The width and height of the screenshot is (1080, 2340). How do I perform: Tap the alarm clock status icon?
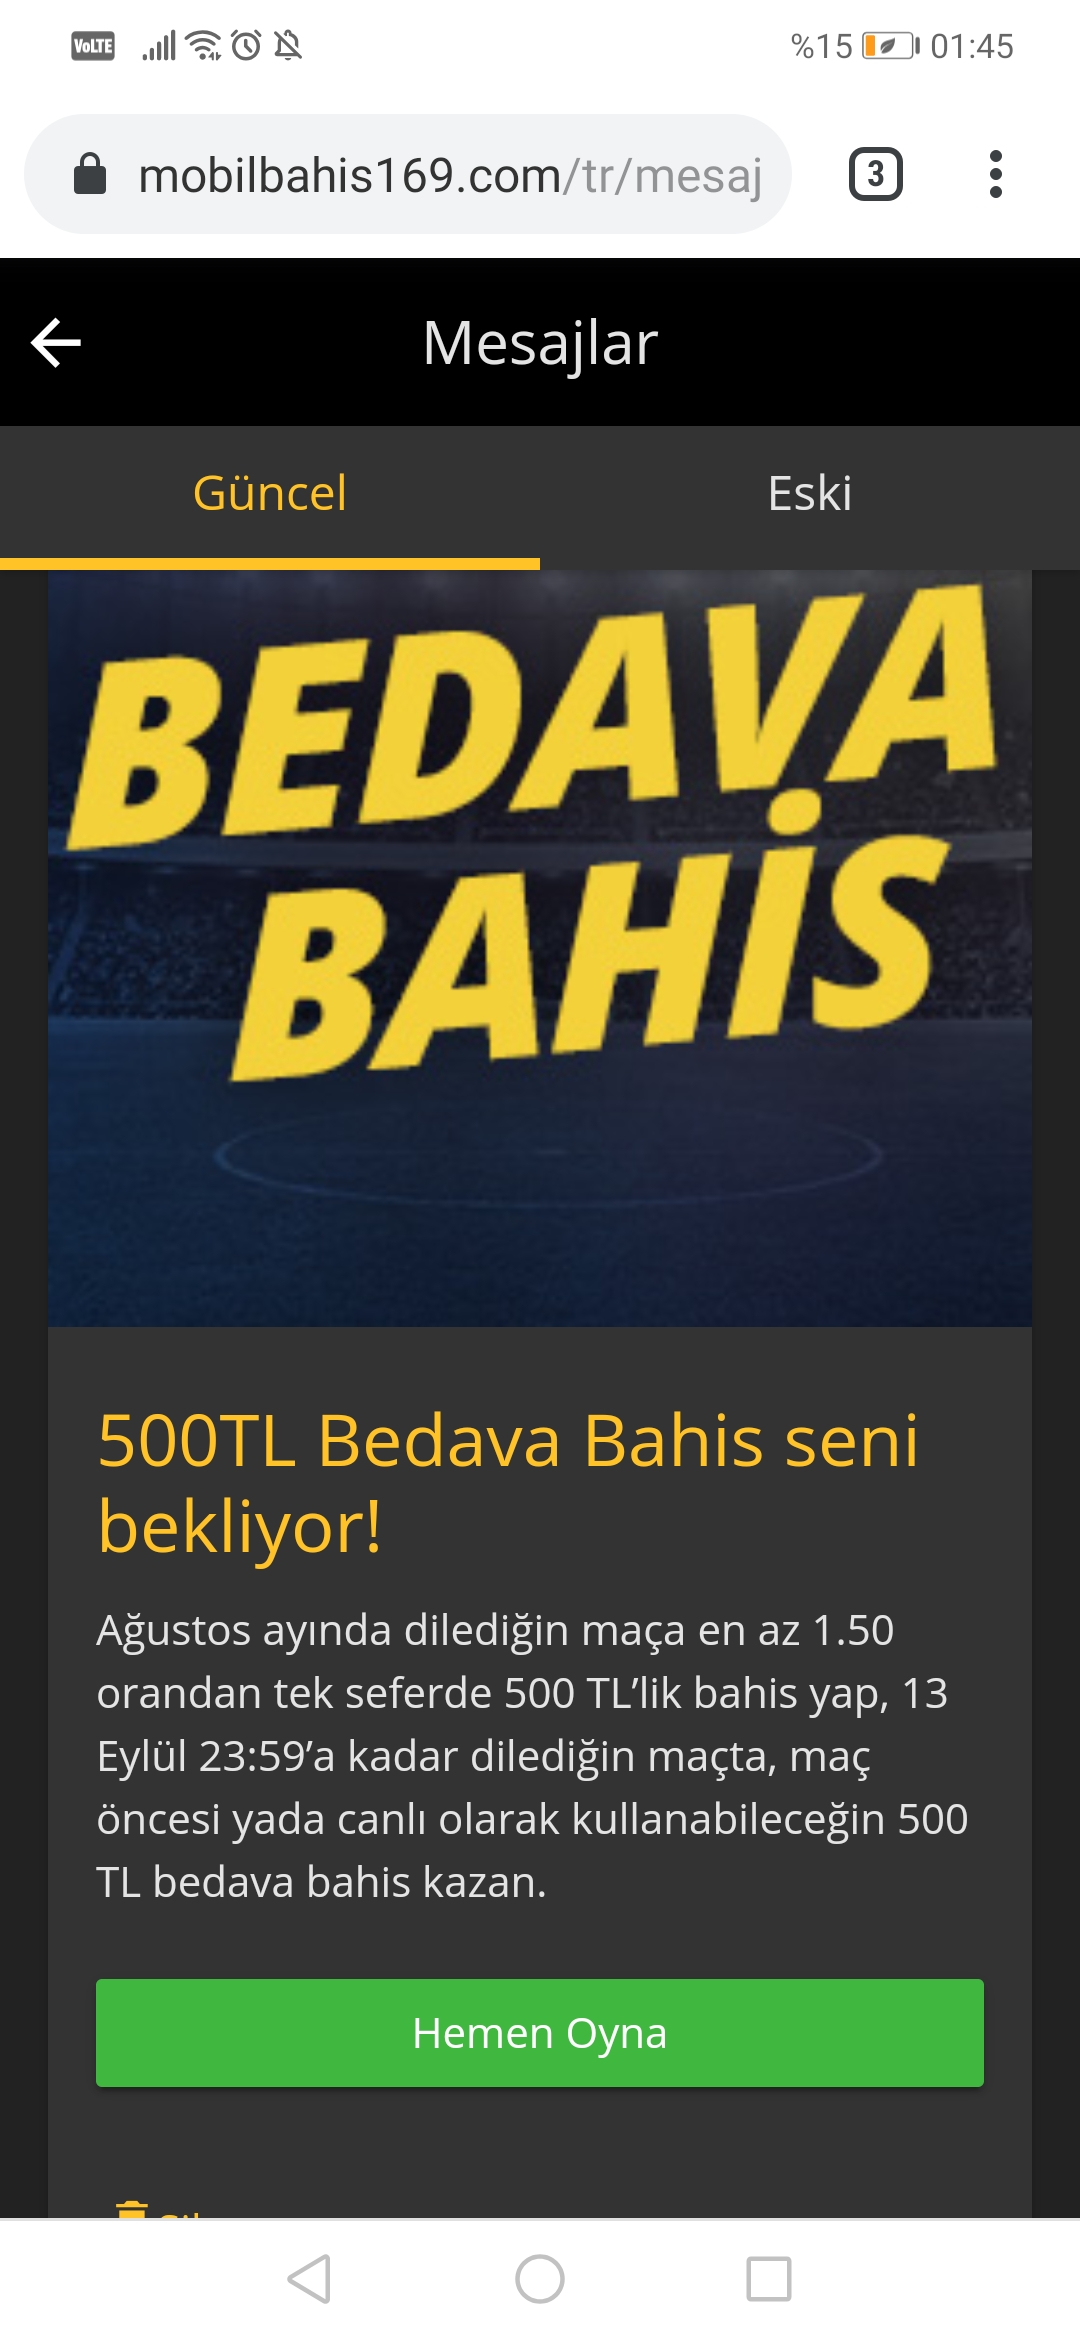click(x=246, y=46)
